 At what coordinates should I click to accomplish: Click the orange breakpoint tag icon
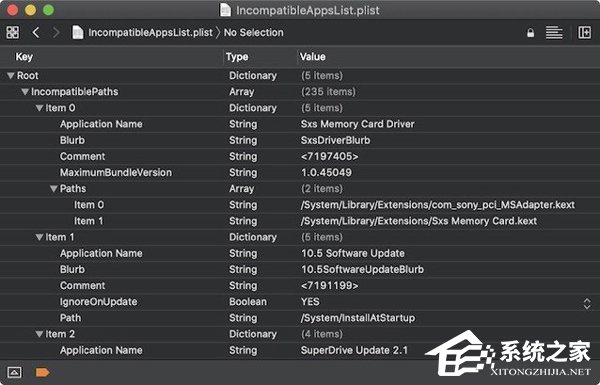point(42,372)
